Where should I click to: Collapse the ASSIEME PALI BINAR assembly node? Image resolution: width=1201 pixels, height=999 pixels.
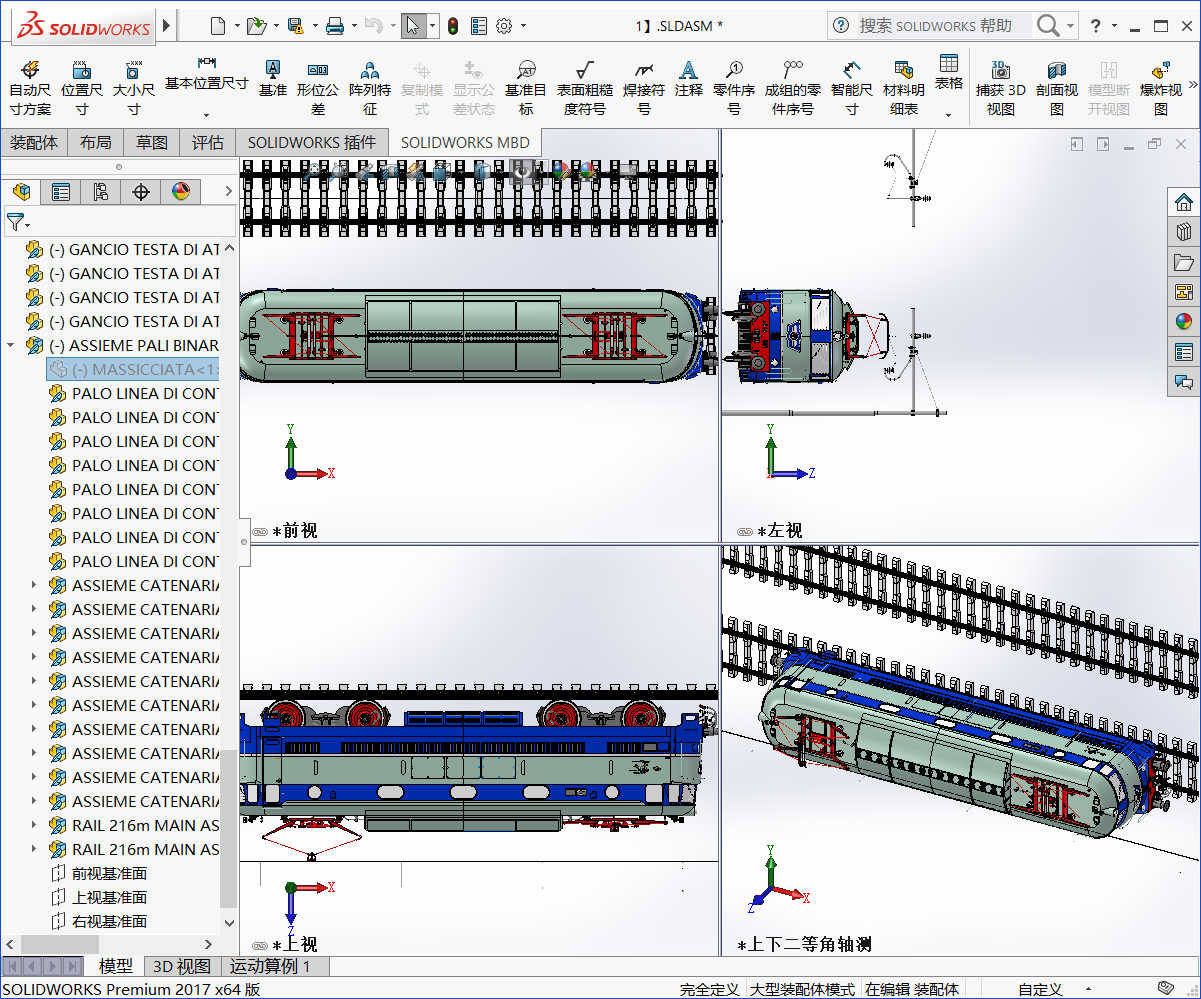[11, 345]
